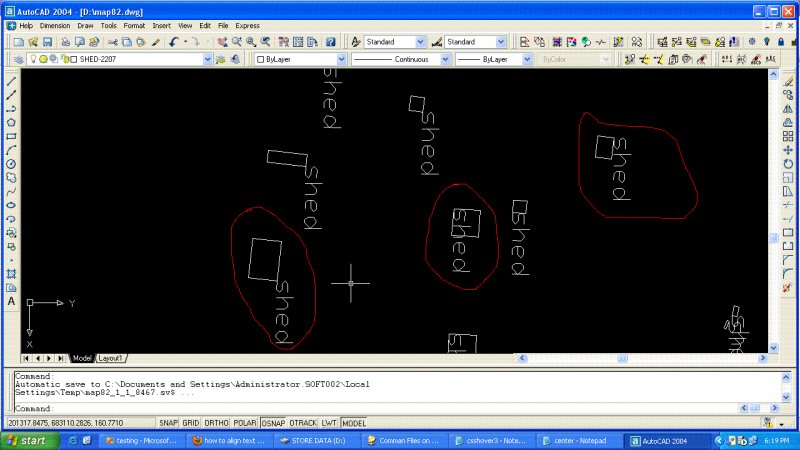The height and width of the screenshot is (450, 800).
Task: Open the Help question mark icon
Action: click(330, 42)
